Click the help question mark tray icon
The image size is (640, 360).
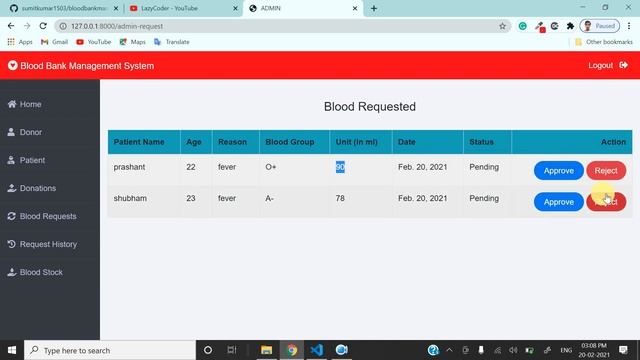(x=433, y=350)
